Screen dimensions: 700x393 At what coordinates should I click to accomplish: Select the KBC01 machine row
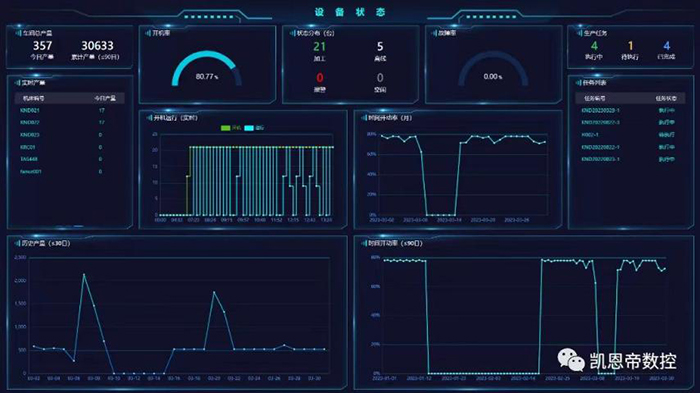70,147
